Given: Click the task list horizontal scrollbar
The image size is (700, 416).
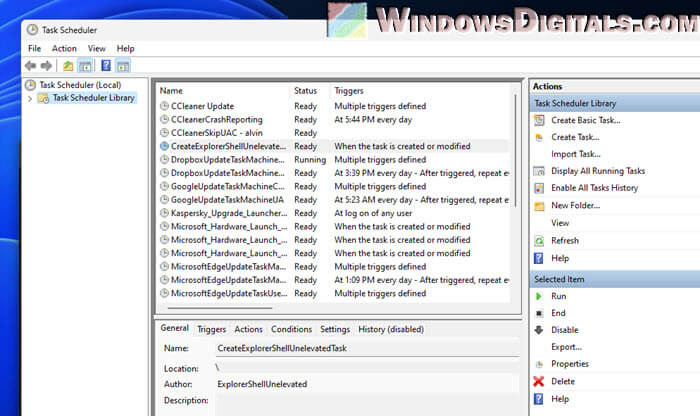Looking at the screenshot, I should coord(220,308).
